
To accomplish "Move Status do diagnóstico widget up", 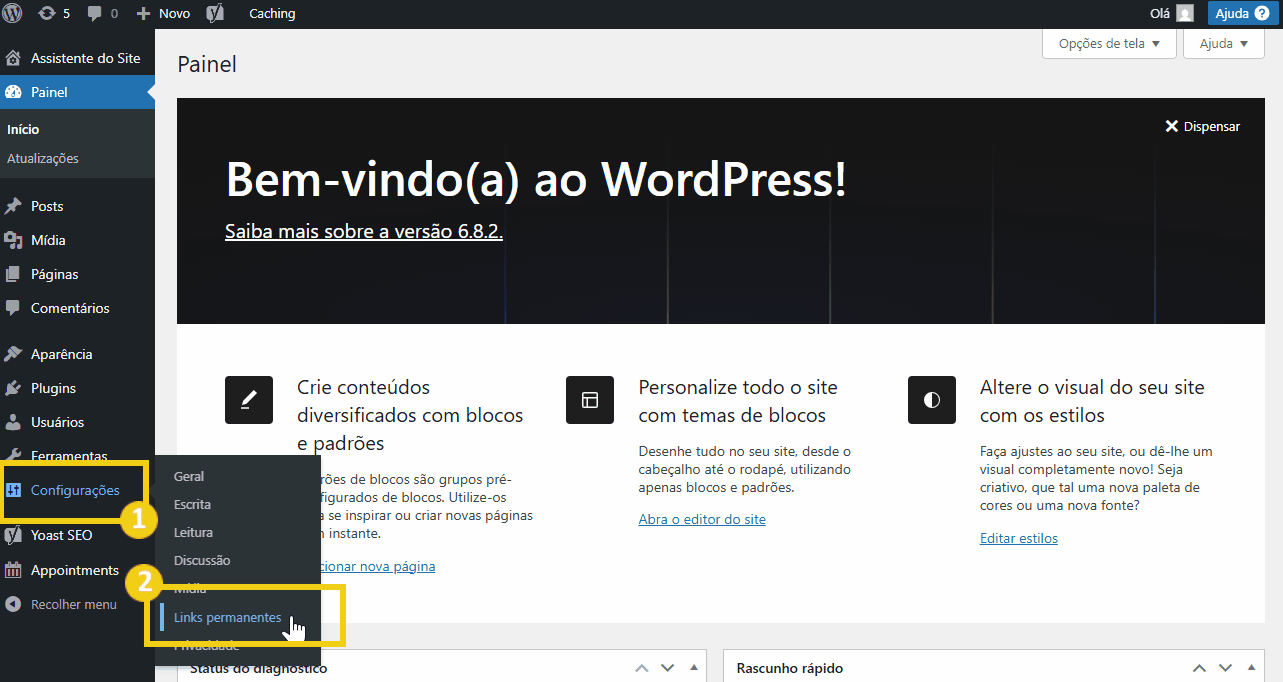I will click(x=642, y=668).
